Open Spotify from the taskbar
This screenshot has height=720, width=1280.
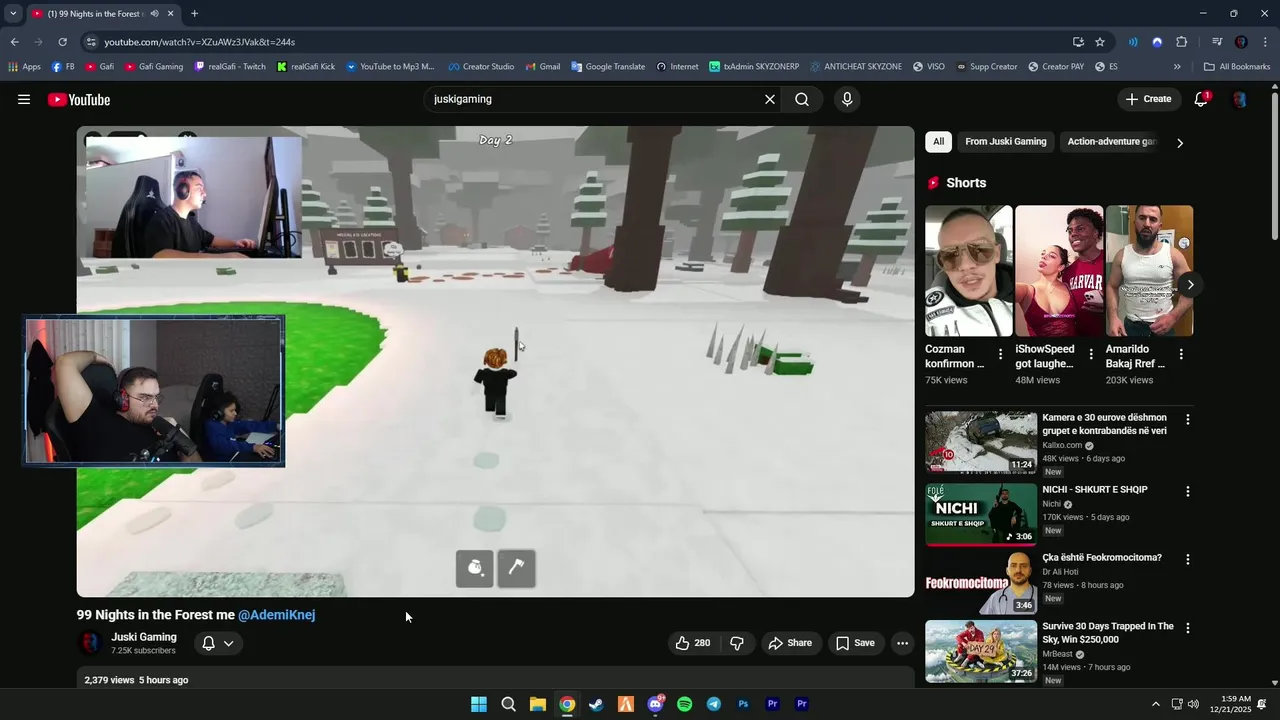point(684,704)
